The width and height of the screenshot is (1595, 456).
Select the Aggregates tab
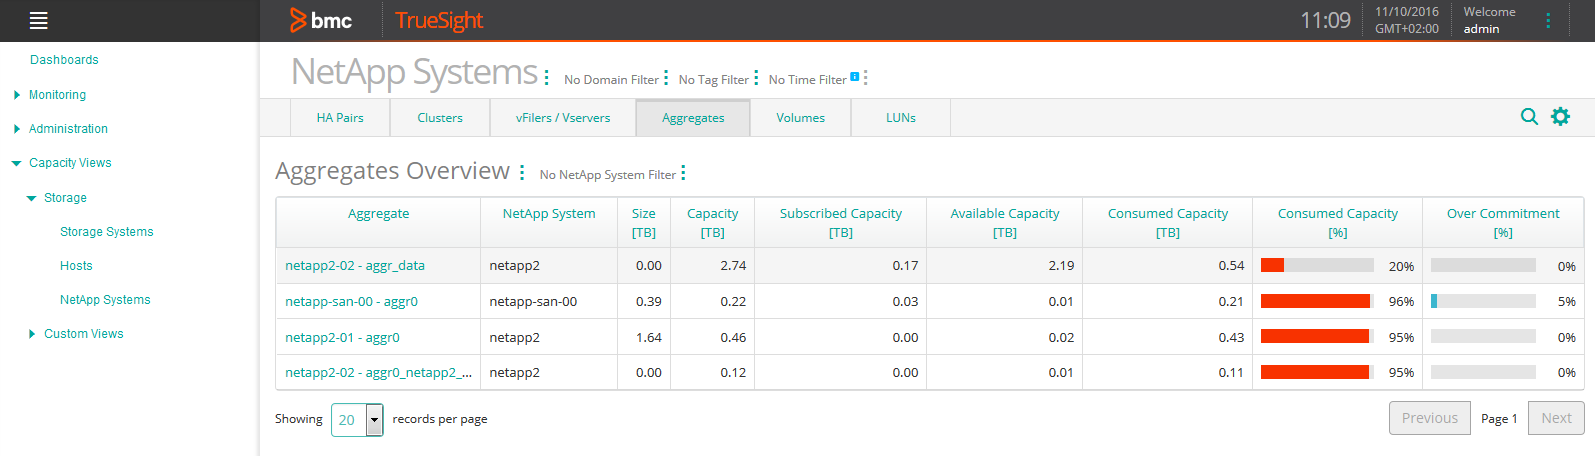click(693, 118)
